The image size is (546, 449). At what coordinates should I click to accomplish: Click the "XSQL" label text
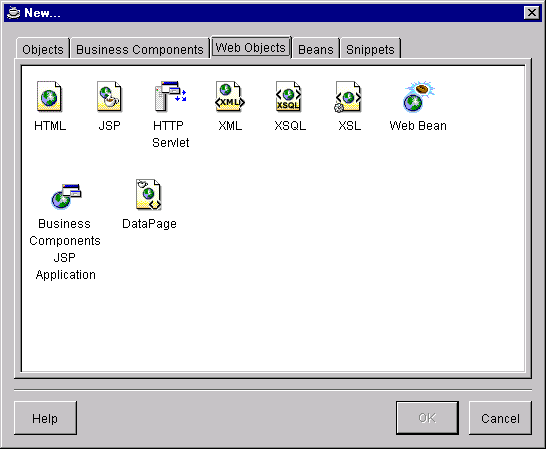[290, 126]
